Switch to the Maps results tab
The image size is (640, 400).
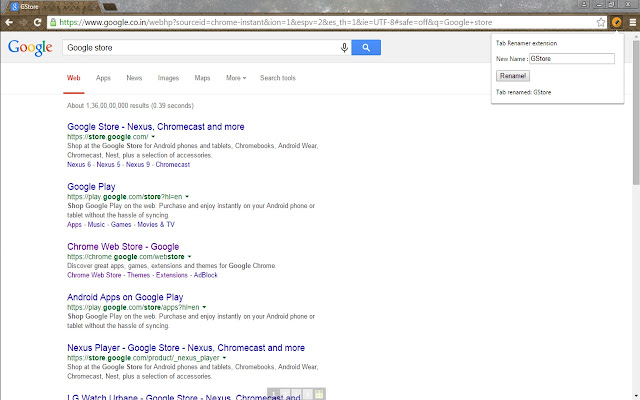[202, 78]
